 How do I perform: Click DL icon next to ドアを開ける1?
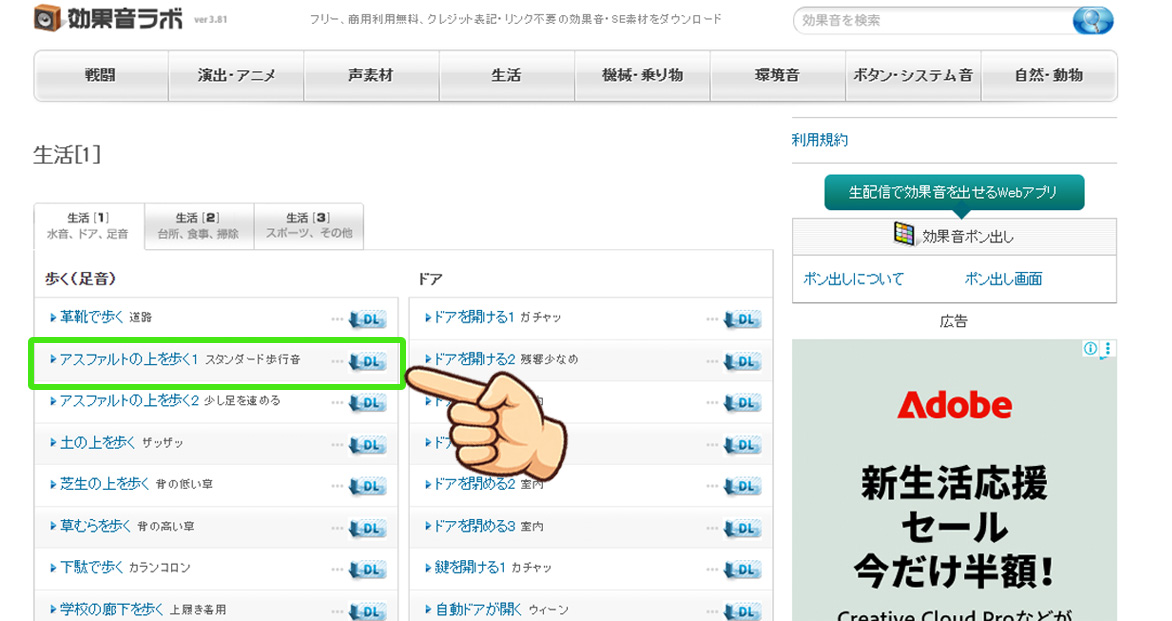742,320
